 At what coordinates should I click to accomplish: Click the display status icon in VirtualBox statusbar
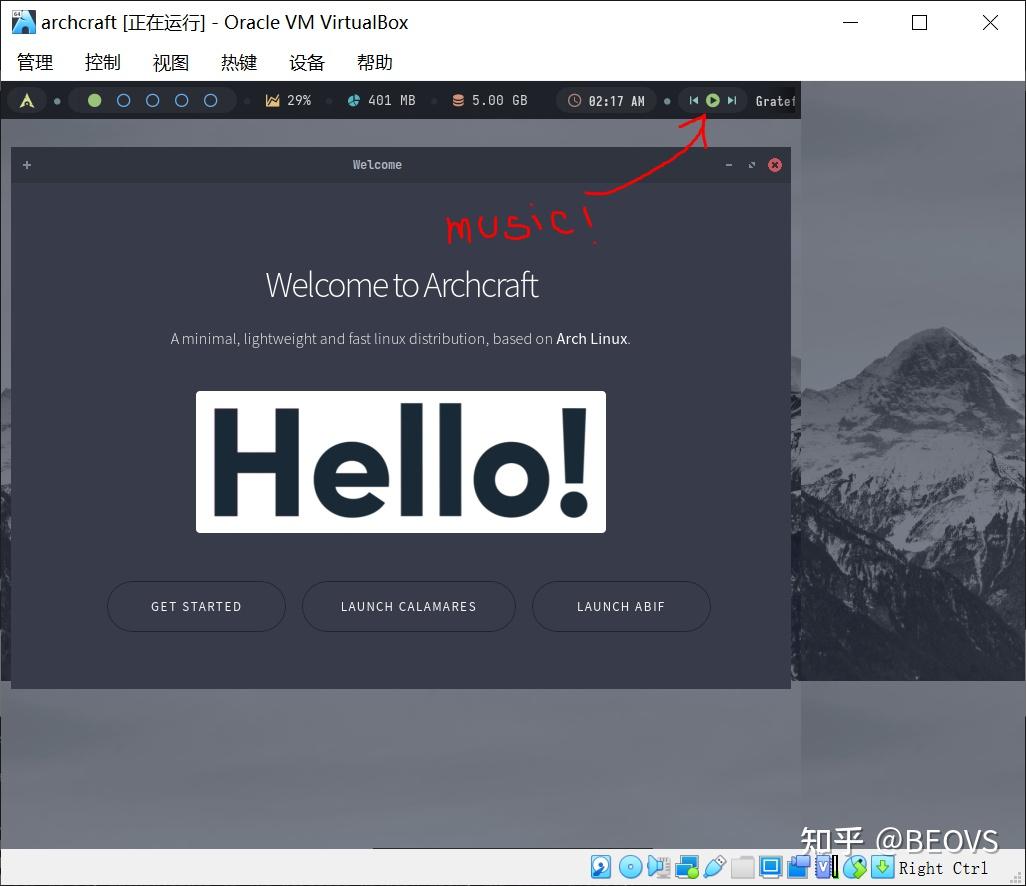770,867
